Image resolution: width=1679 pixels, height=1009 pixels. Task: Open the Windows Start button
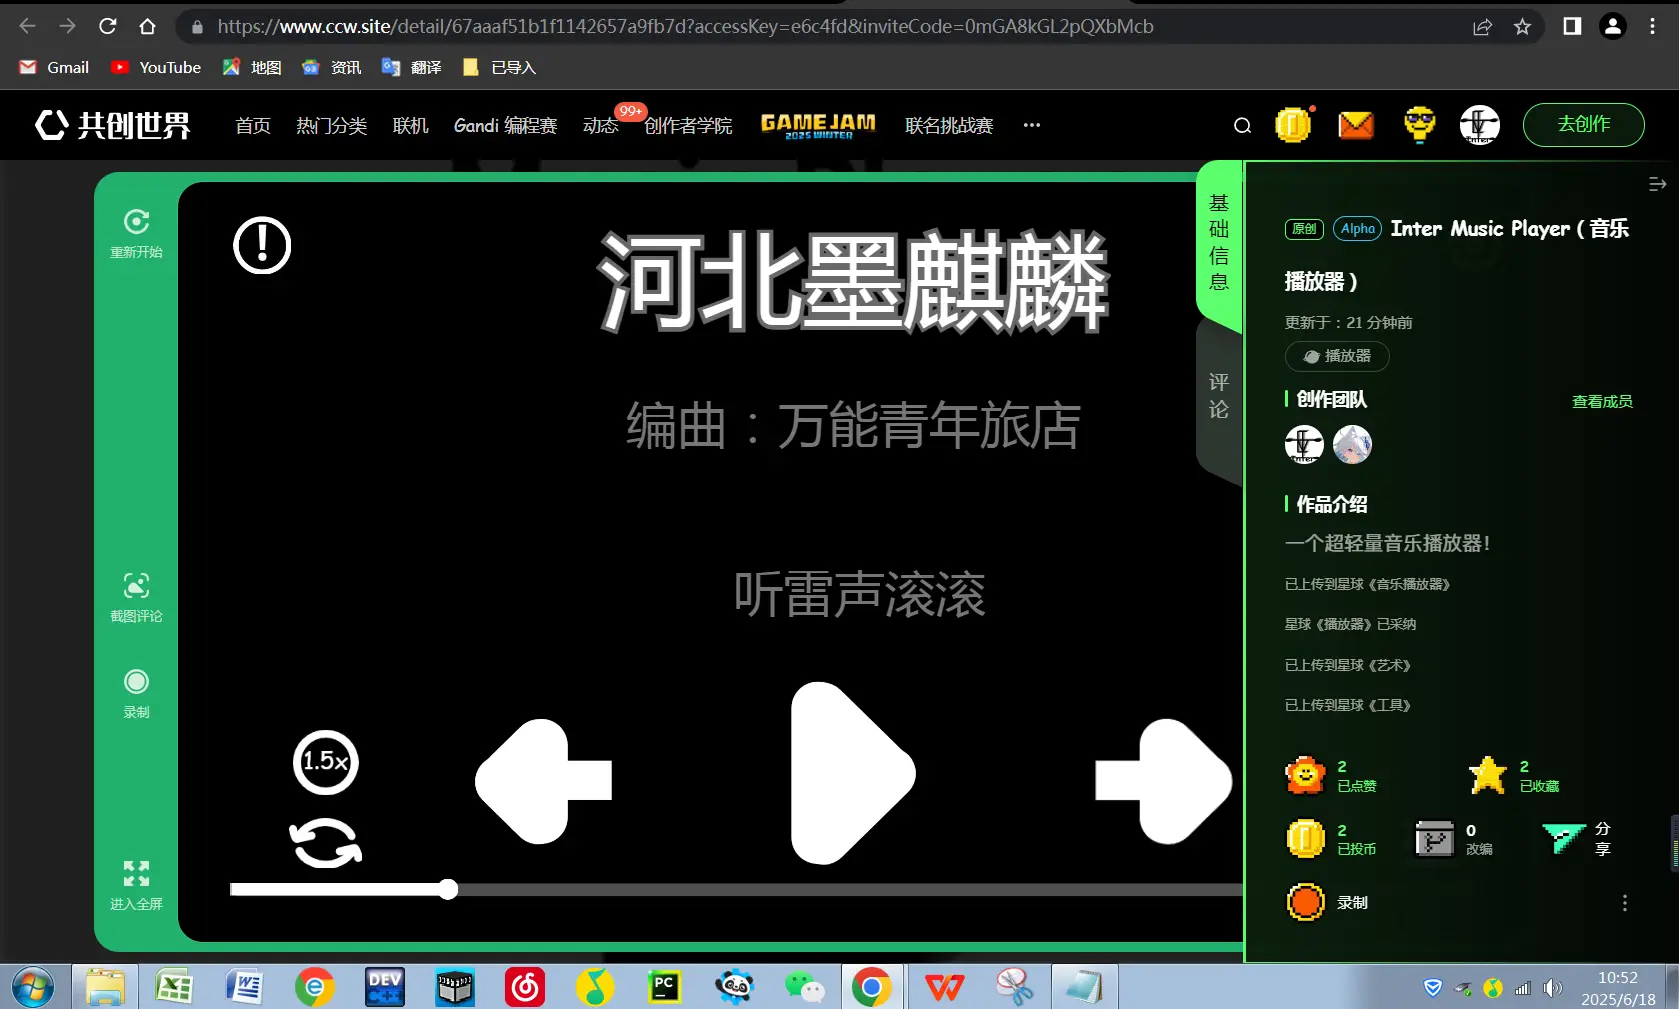(33, 988)
